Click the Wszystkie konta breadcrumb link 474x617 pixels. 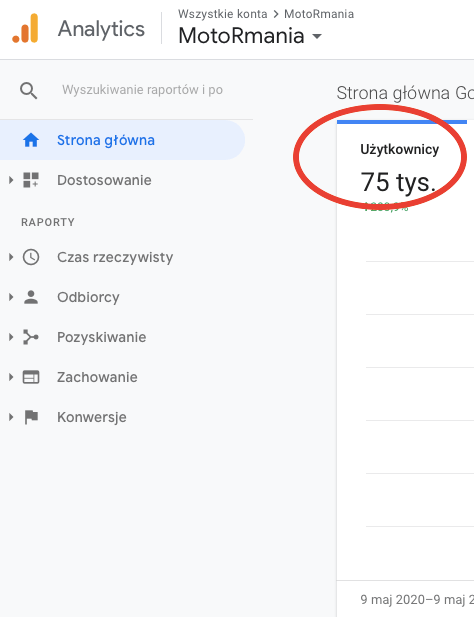coord(222,14)
